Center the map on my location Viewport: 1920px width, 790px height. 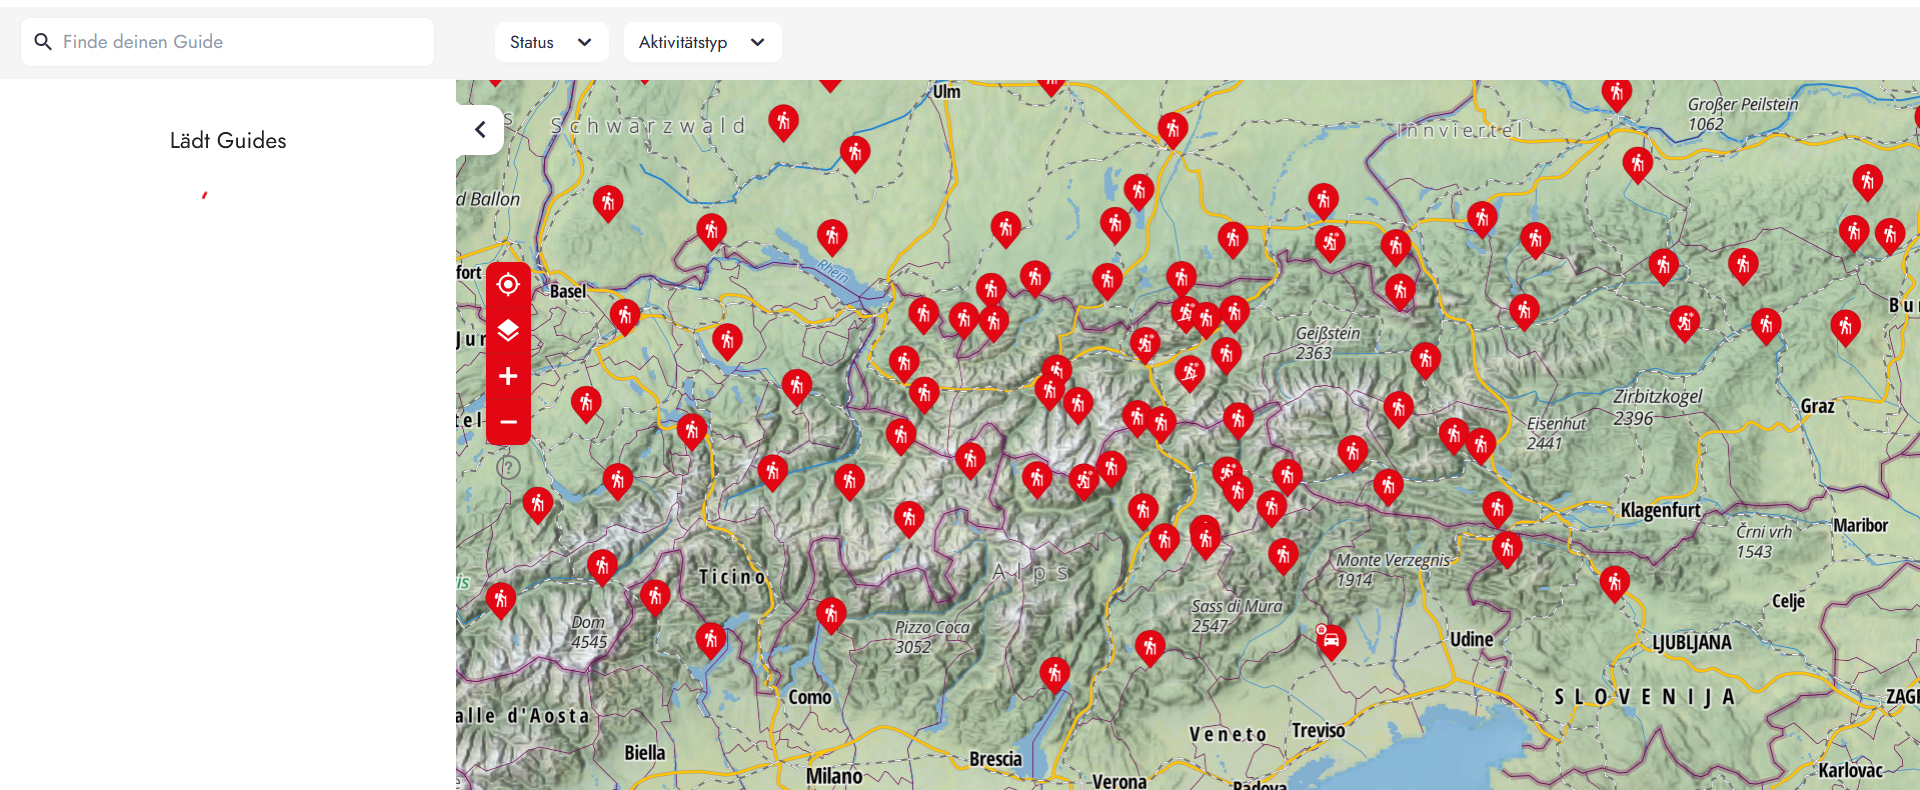508,285
